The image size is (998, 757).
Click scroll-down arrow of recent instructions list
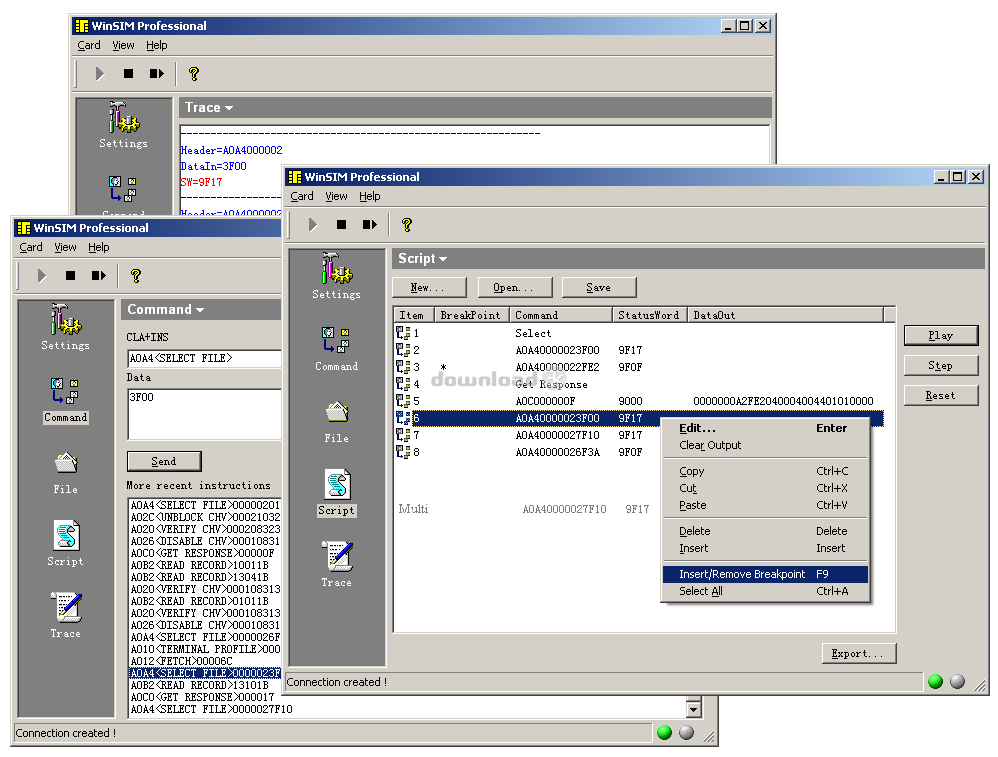(x=694, y=709)
